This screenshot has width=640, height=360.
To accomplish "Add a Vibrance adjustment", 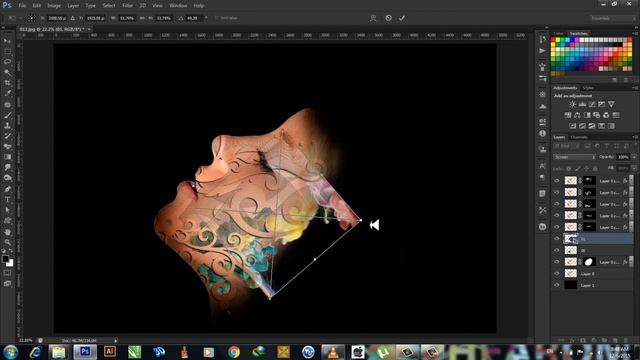I will click(x=611, y=104).
